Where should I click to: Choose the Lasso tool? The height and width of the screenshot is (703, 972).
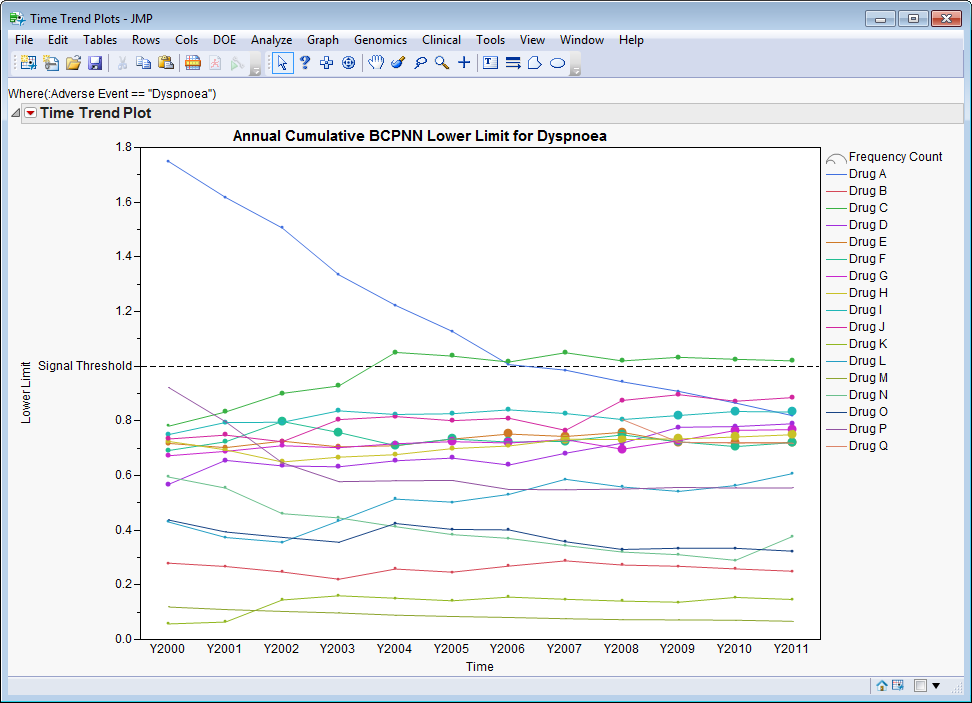419,63
